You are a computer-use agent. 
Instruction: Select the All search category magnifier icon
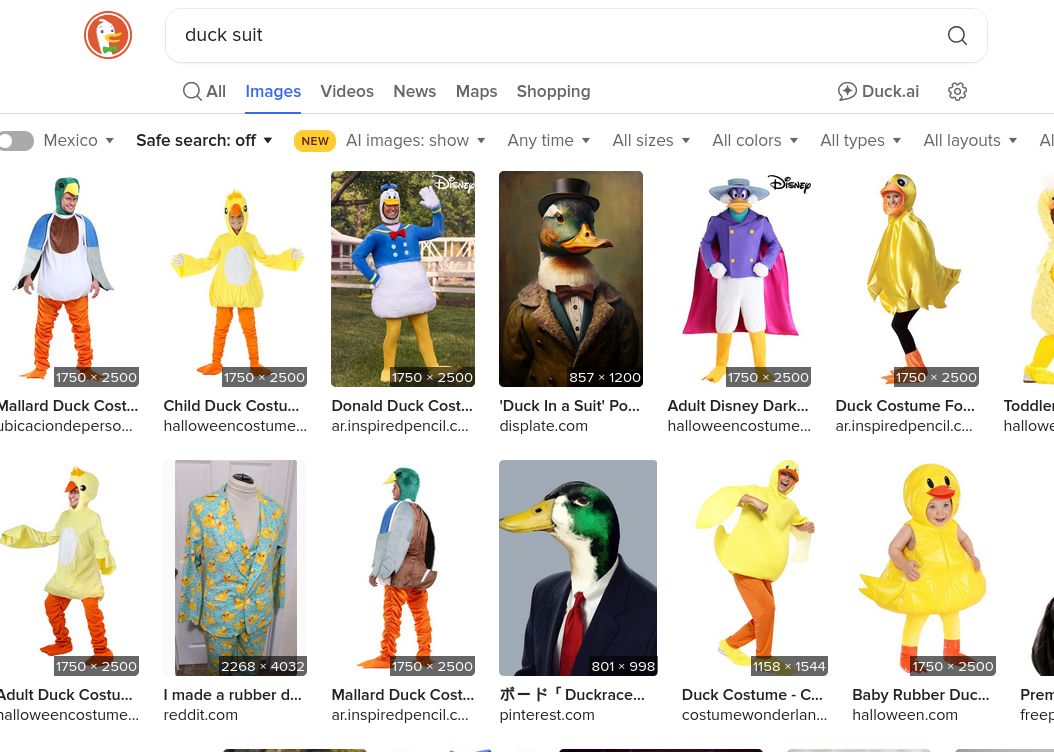(x=192, y=91)
